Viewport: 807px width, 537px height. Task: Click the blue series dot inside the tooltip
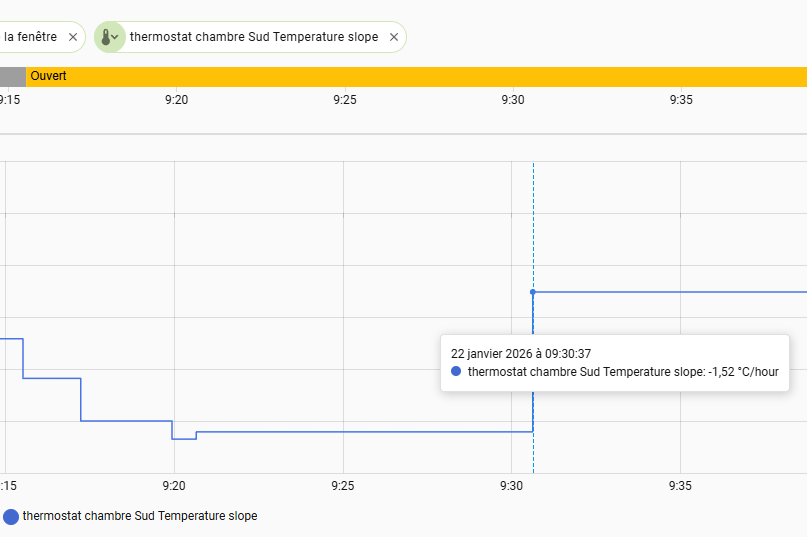point(456,372)
